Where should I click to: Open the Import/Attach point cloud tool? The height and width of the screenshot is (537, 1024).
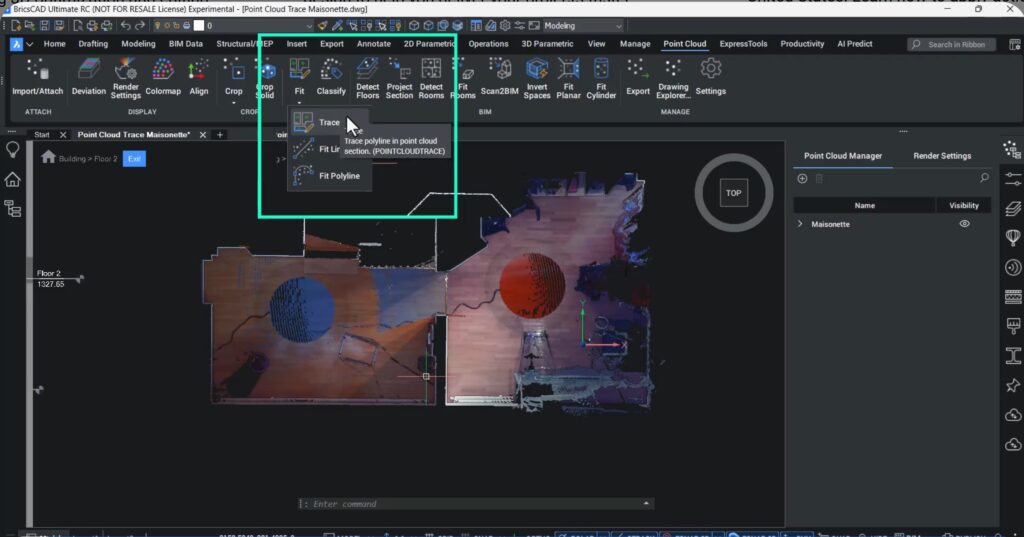click(37, 78)
